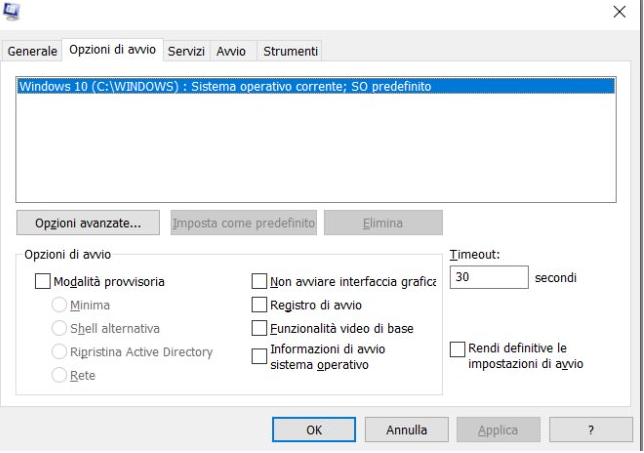Check Non avviare interfaccia grafica

259,282
